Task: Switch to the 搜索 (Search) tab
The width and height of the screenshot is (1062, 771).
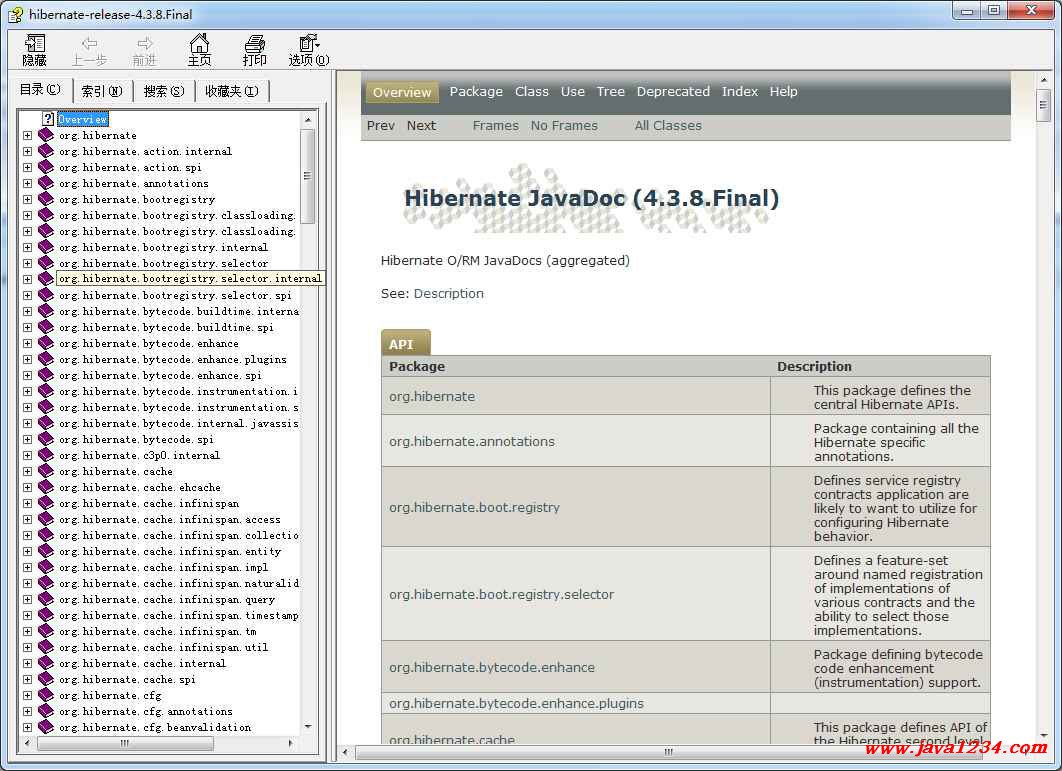Action: (164, 91)
